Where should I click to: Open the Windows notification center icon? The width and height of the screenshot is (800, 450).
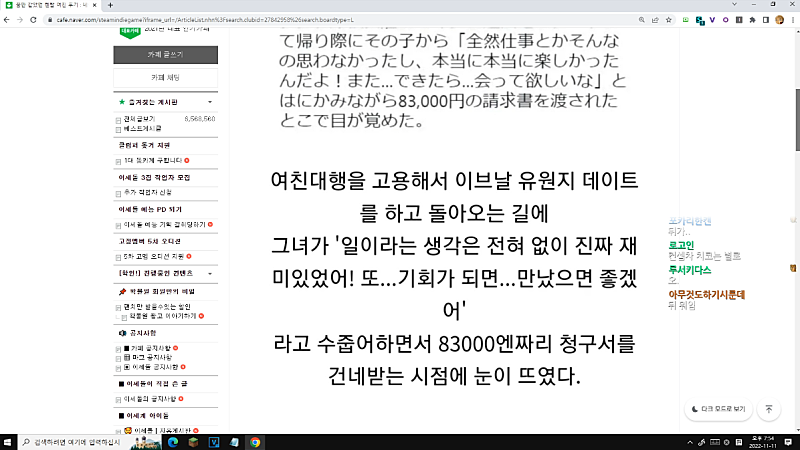pyautogui.click(x=788, y=442)
